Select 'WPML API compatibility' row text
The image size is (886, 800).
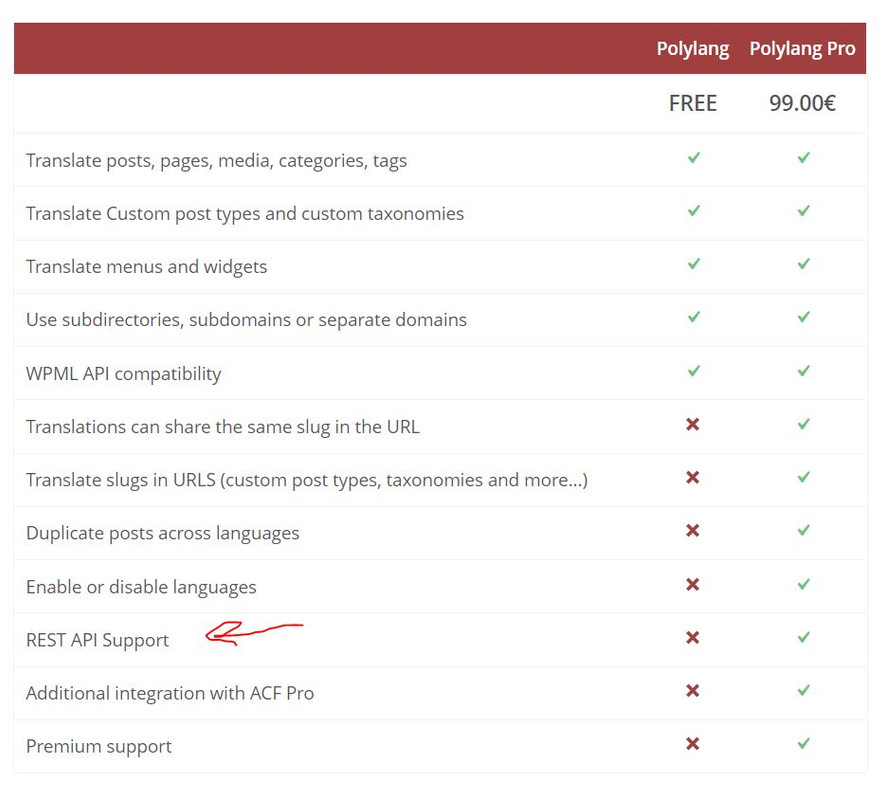tap(123, 374)
